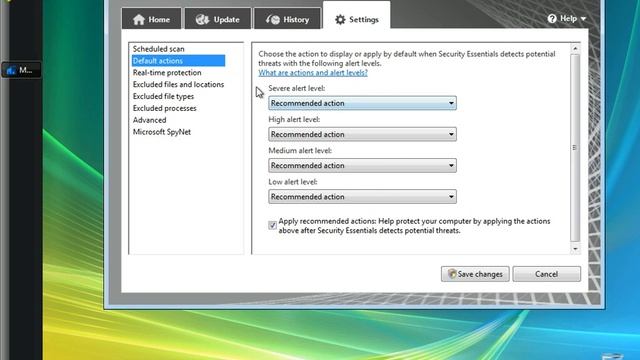This screenshot has height=360, width=640.
Task: Select Excluded file types
Action: click(x=163, y=96)
